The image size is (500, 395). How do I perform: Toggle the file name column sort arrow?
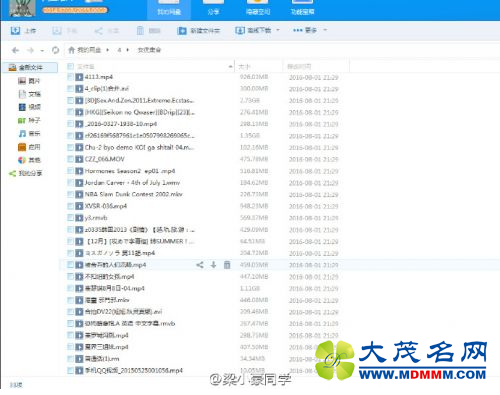click(230, 67)
